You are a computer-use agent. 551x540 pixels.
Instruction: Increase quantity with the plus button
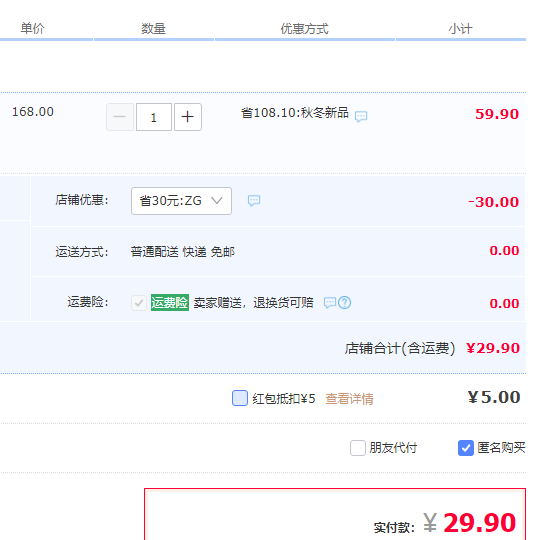pyautogui.click(x=188, y=117)
